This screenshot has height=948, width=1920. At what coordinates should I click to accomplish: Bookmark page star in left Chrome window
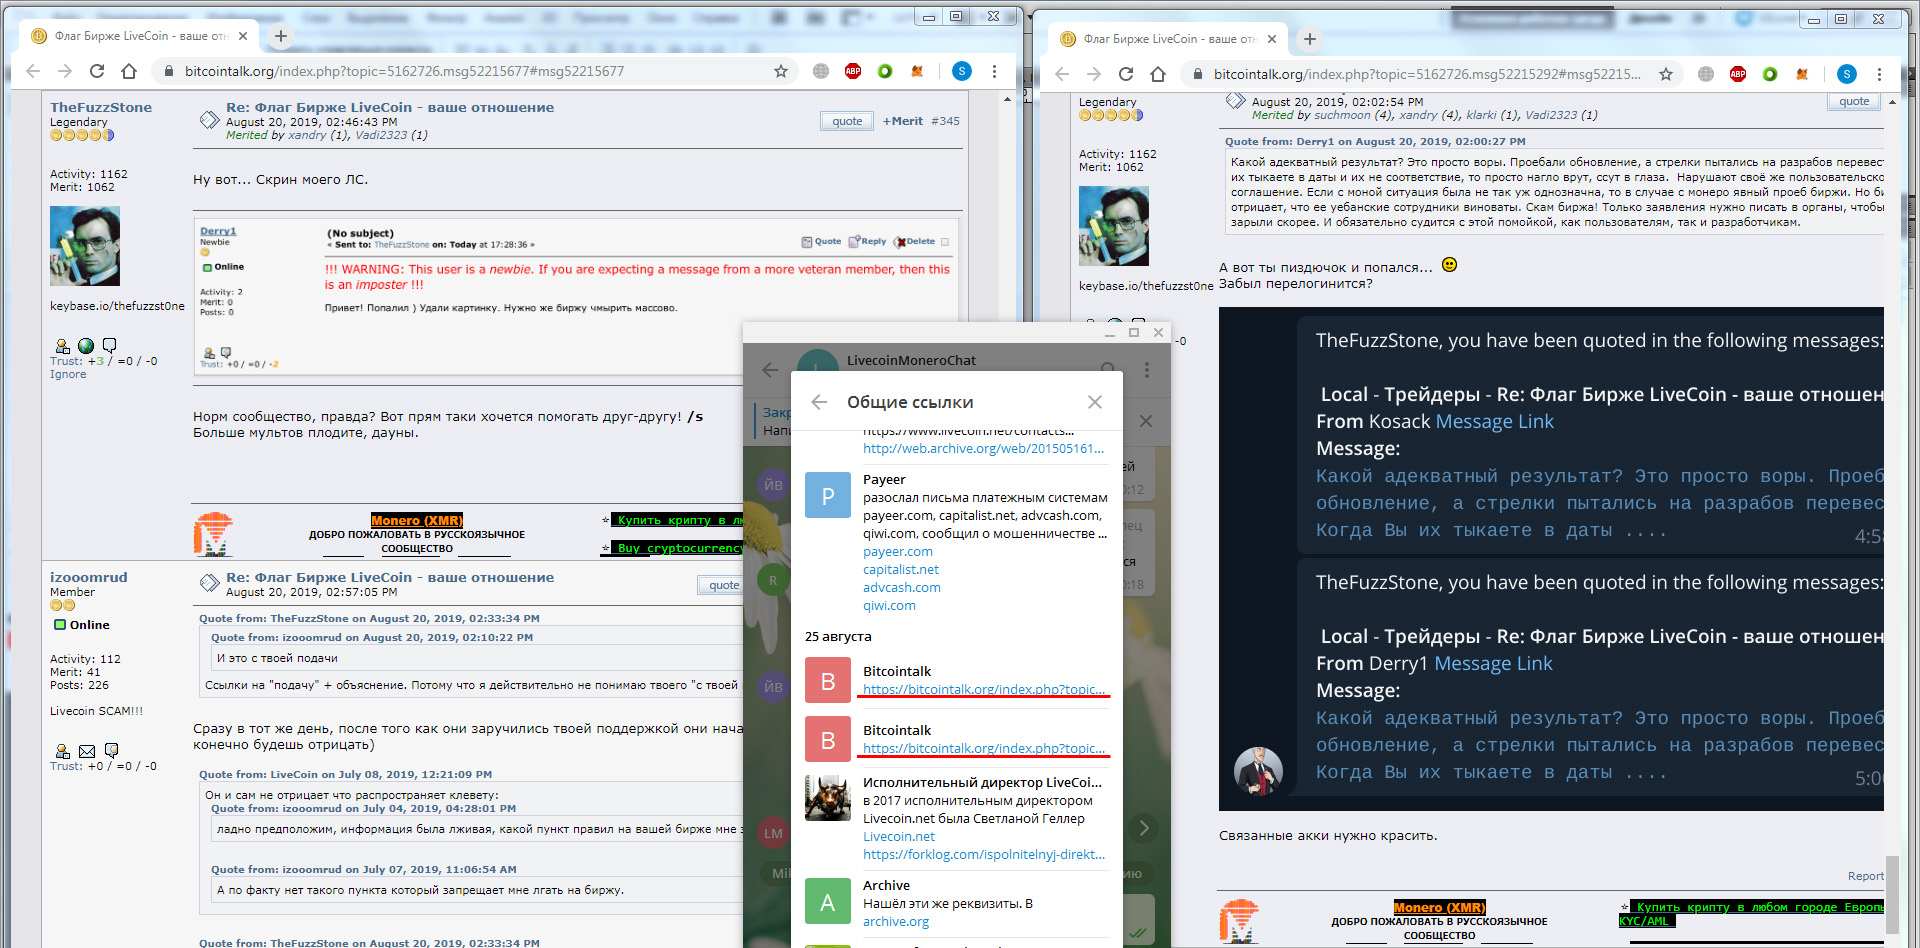pyautogui.click(x=781, y=71)
